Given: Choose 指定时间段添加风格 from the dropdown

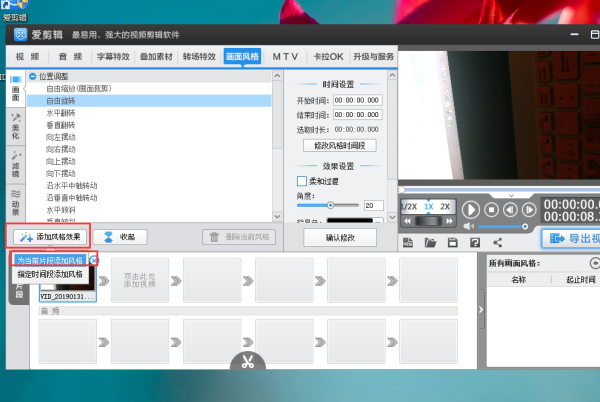Looking at the screenshot, I should 50,272.
